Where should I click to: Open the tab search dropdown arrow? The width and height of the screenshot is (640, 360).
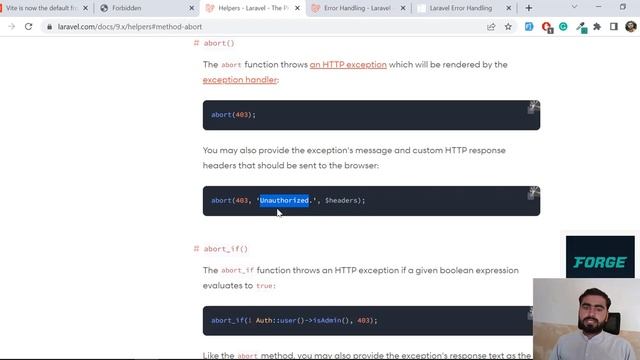coord(574,7)
